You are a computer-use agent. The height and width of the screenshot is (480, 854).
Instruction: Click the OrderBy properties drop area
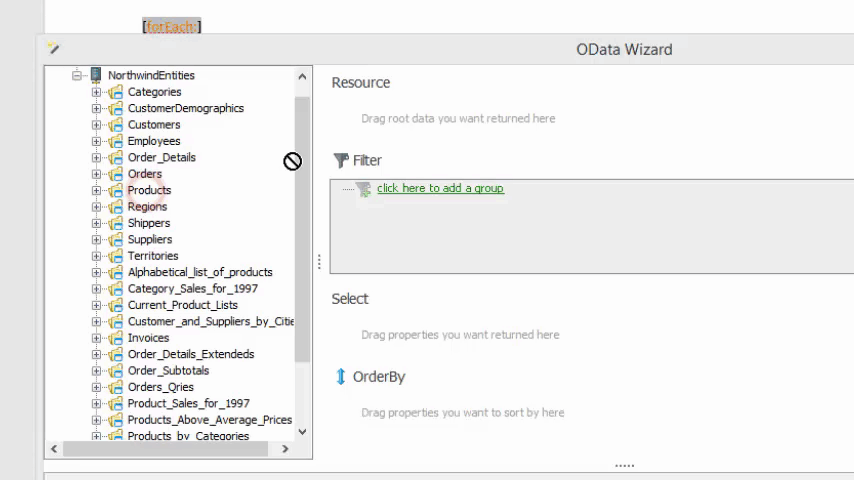462,413
